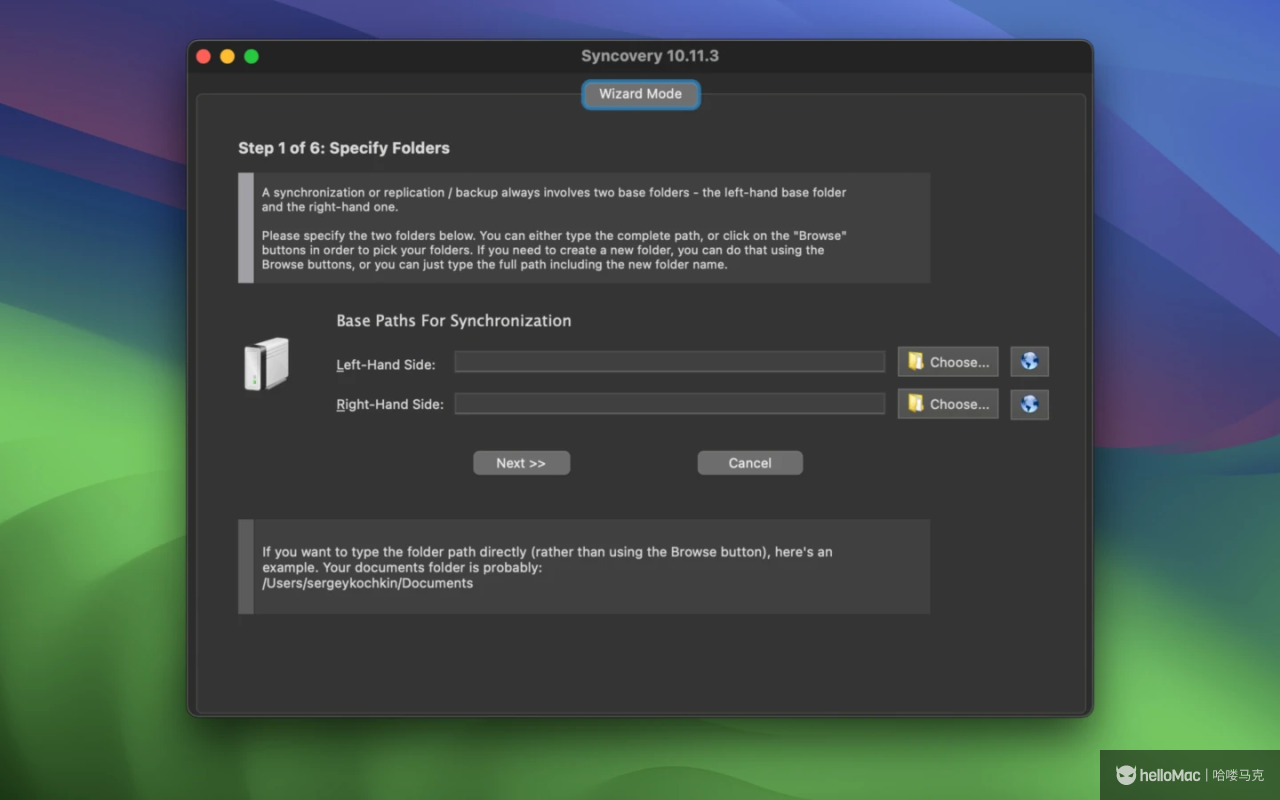
Task: Choose folder for Right-Hand Side
Action: click(948, 404)
